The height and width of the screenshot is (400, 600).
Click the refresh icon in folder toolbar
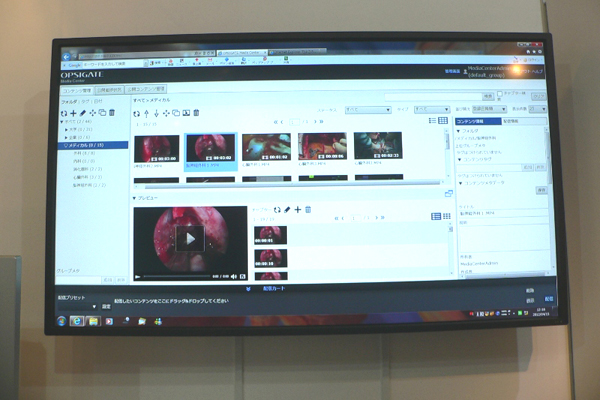click(x=64, y=113)
